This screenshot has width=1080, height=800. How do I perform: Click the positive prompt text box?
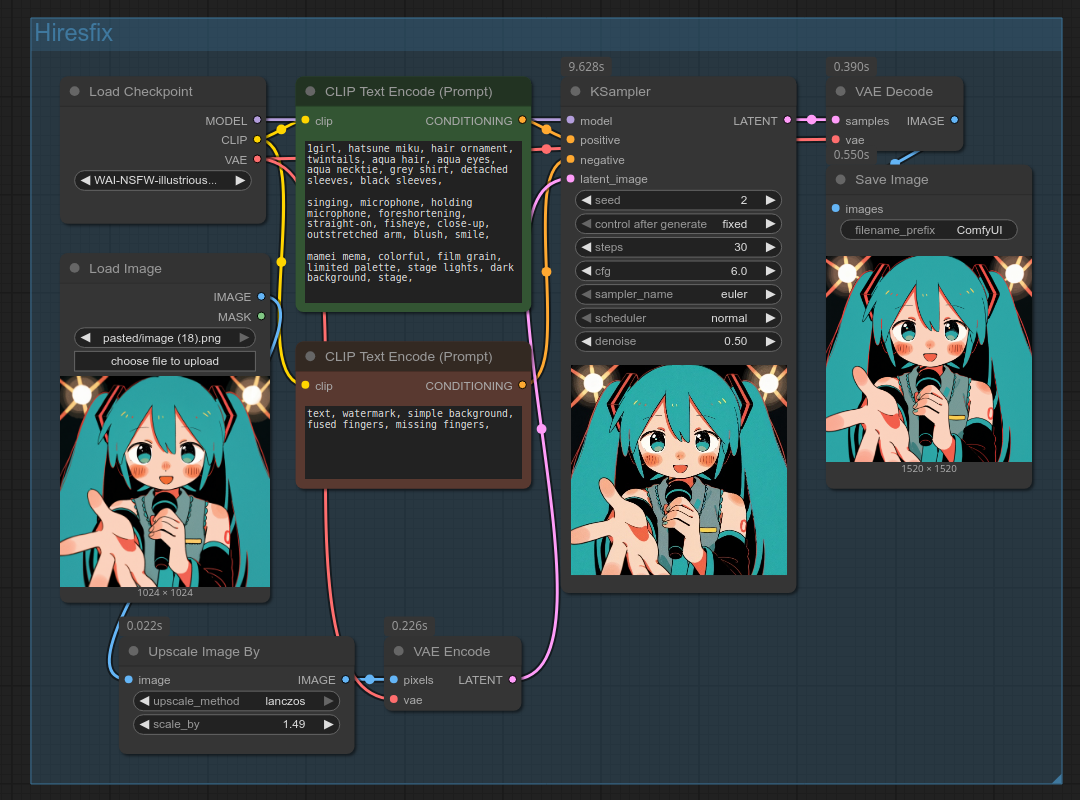pos(413,221)
